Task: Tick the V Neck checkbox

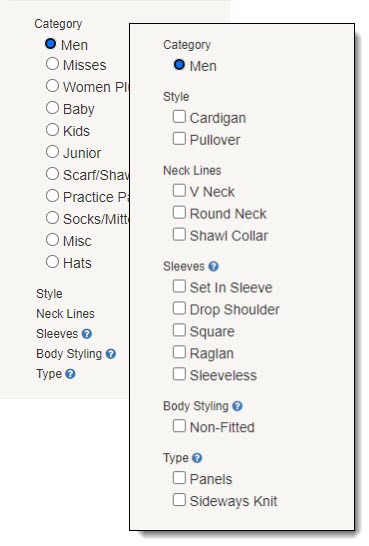Action: 179,190
